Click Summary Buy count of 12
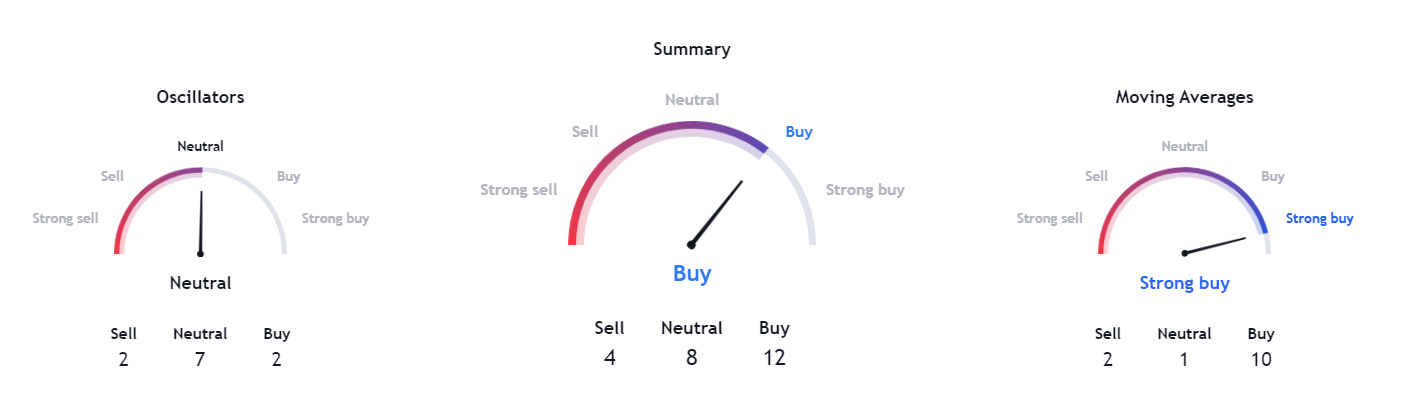The image size is (1420, 406). point(774,357)
